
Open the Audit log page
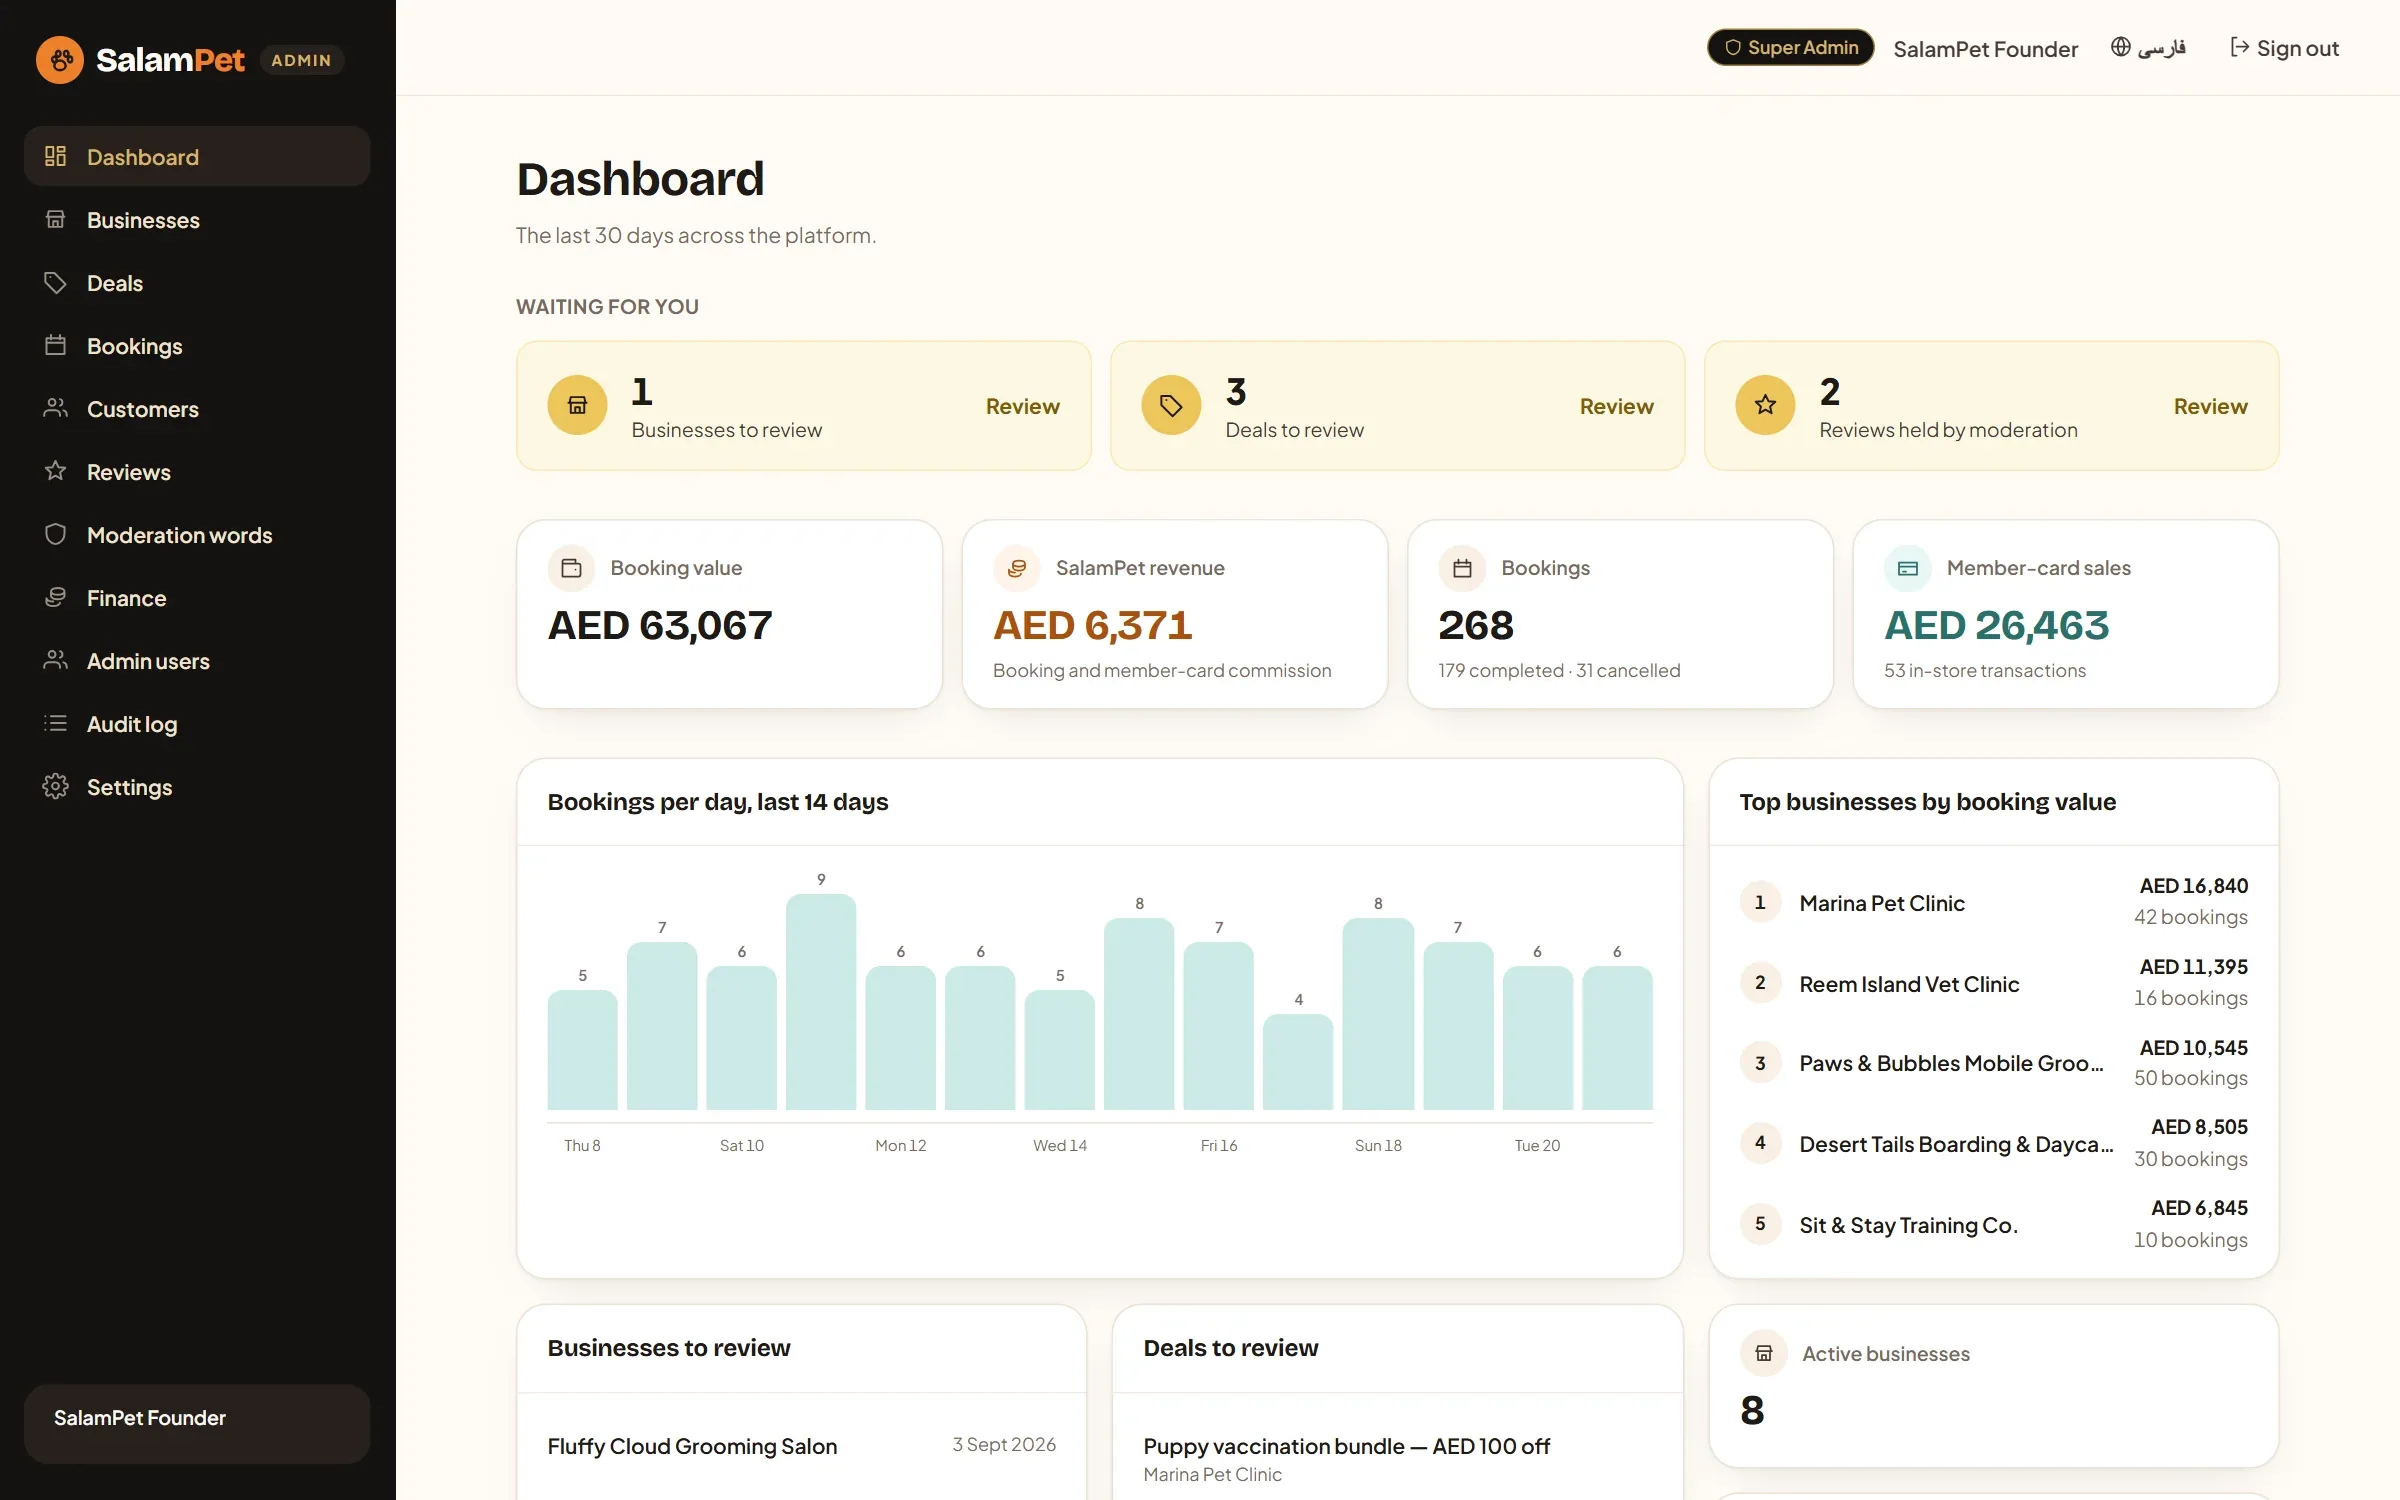197,723
